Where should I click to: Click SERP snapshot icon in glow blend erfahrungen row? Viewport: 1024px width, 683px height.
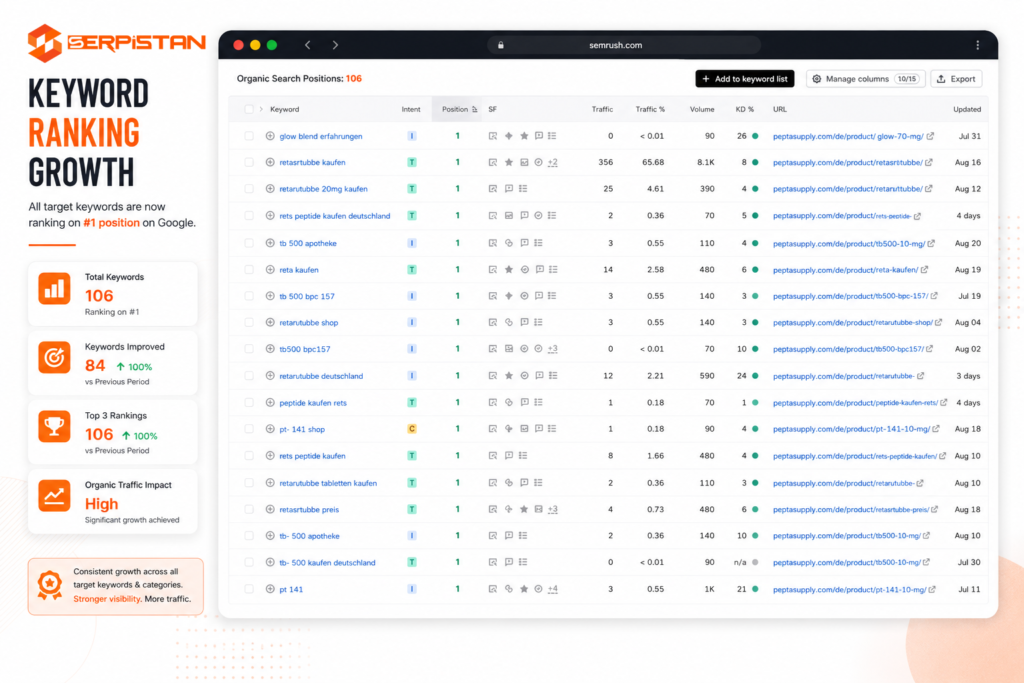tap(492, 136)
